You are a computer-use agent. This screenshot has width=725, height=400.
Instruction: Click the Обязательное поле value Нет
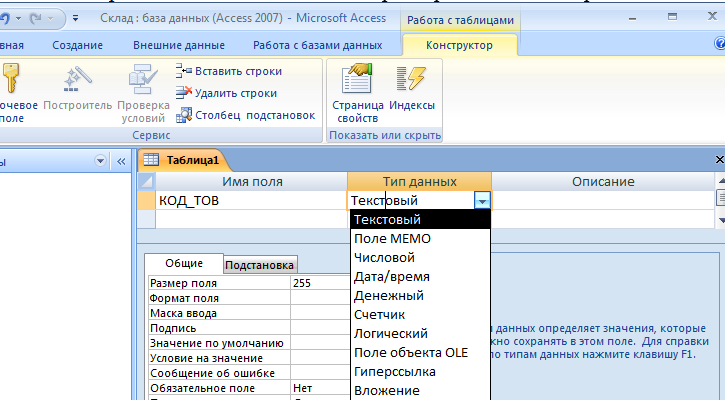pyautogui.click(x=320, y=388)
